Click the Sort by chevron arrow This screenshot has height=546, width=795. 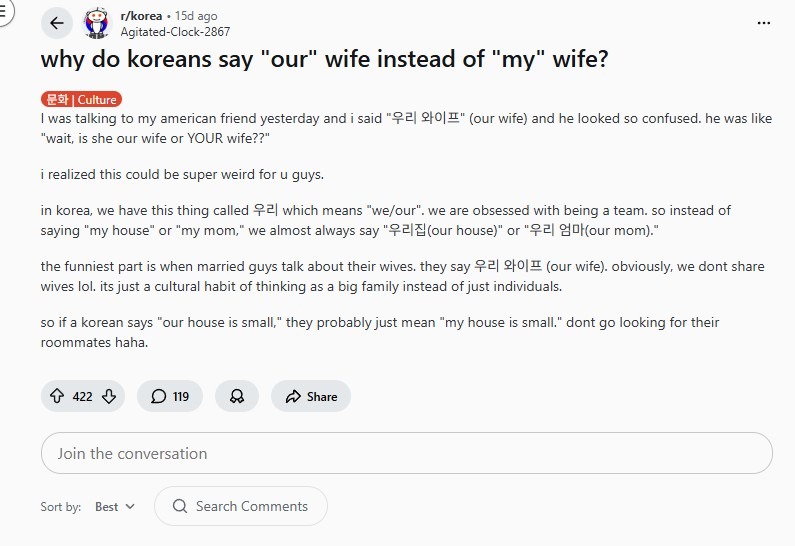coord(130,507)
